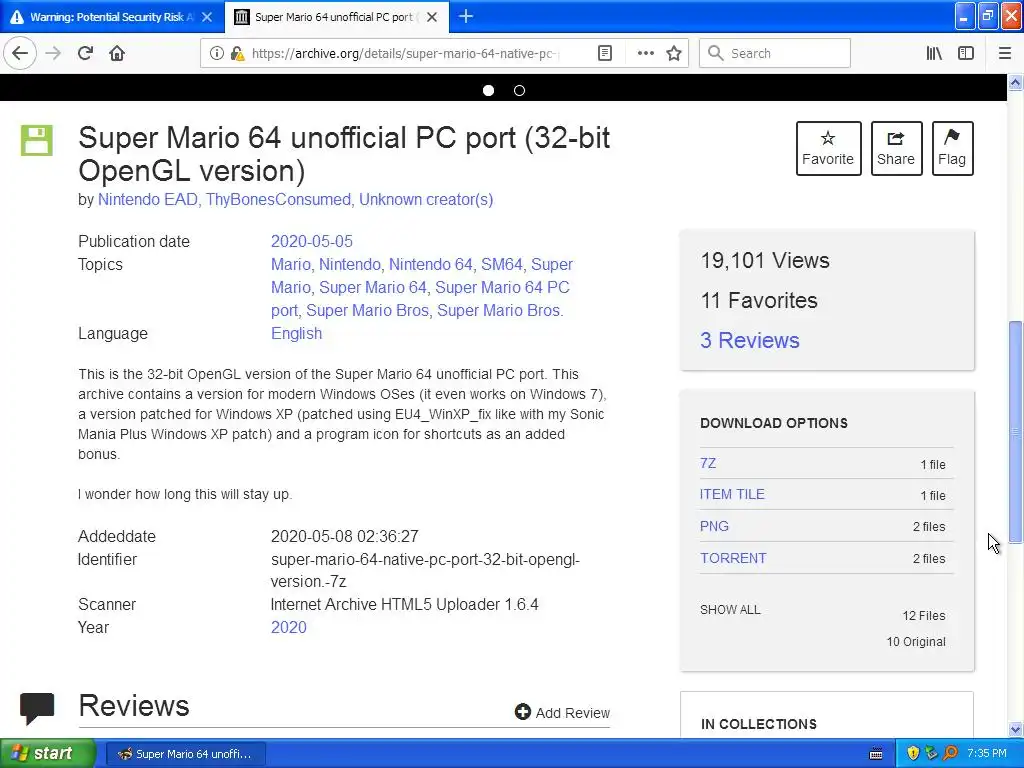The image size is (1024, 768).
Task: Click the archive.org URL address field
Action: point(405,54)
